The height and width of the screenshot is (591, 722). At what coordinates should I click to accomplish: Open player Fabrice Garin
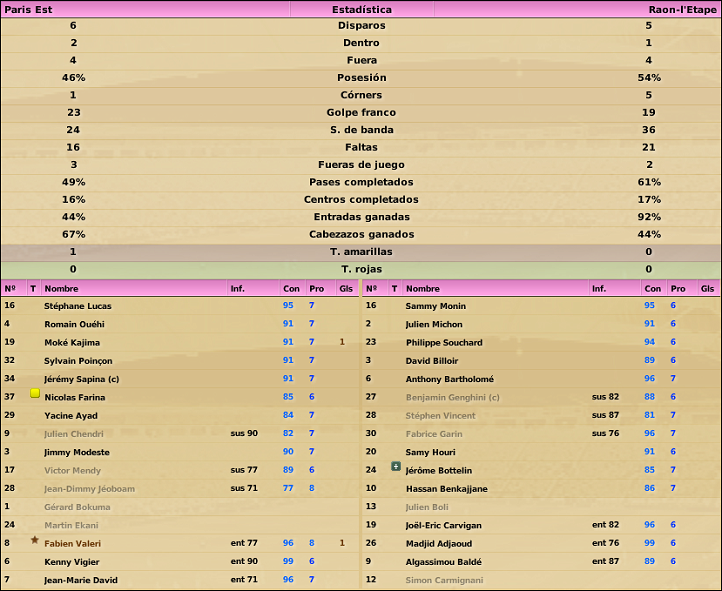pos(434,434)
